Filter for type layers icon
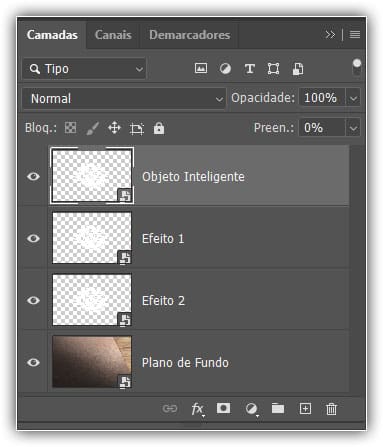The image size is (383, 447). [250, 69]
